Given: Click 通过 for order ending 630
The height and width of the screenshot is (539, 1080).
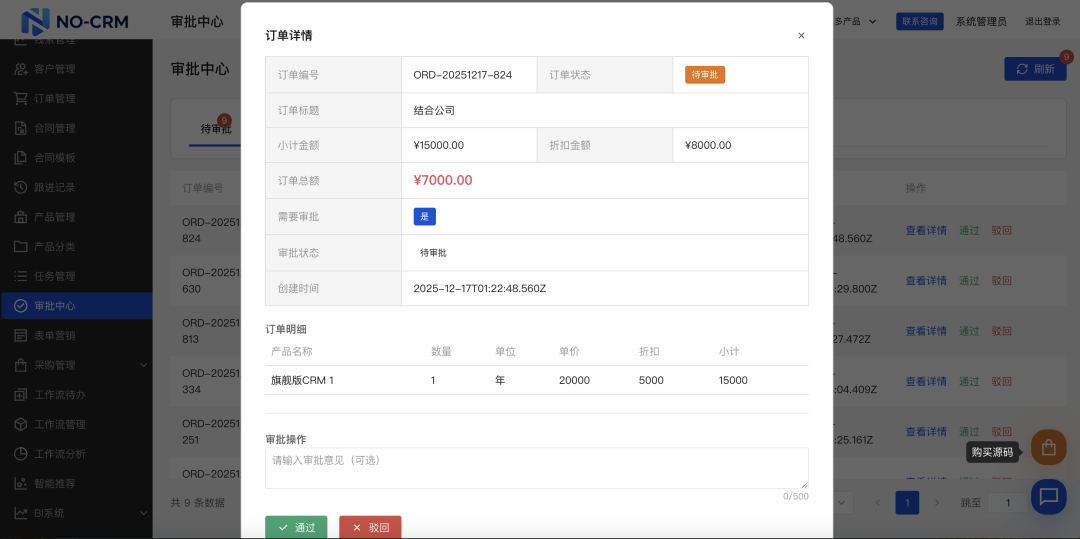Looking at the screenshot, I should [x=968, y=281].
